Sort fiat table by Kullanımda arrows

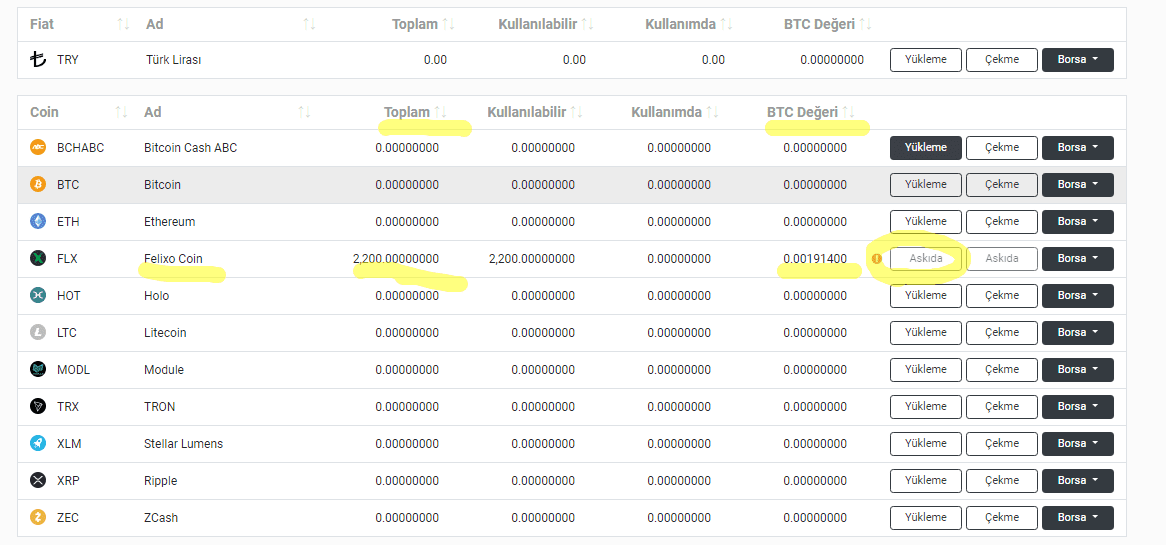point(727,25)
